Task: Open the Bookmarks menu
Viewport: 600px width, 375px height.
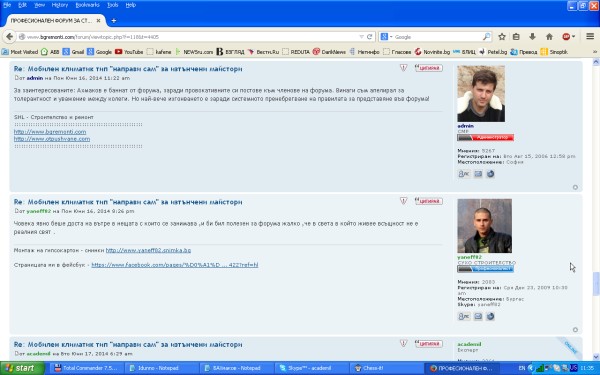Action: coord(87,5)
